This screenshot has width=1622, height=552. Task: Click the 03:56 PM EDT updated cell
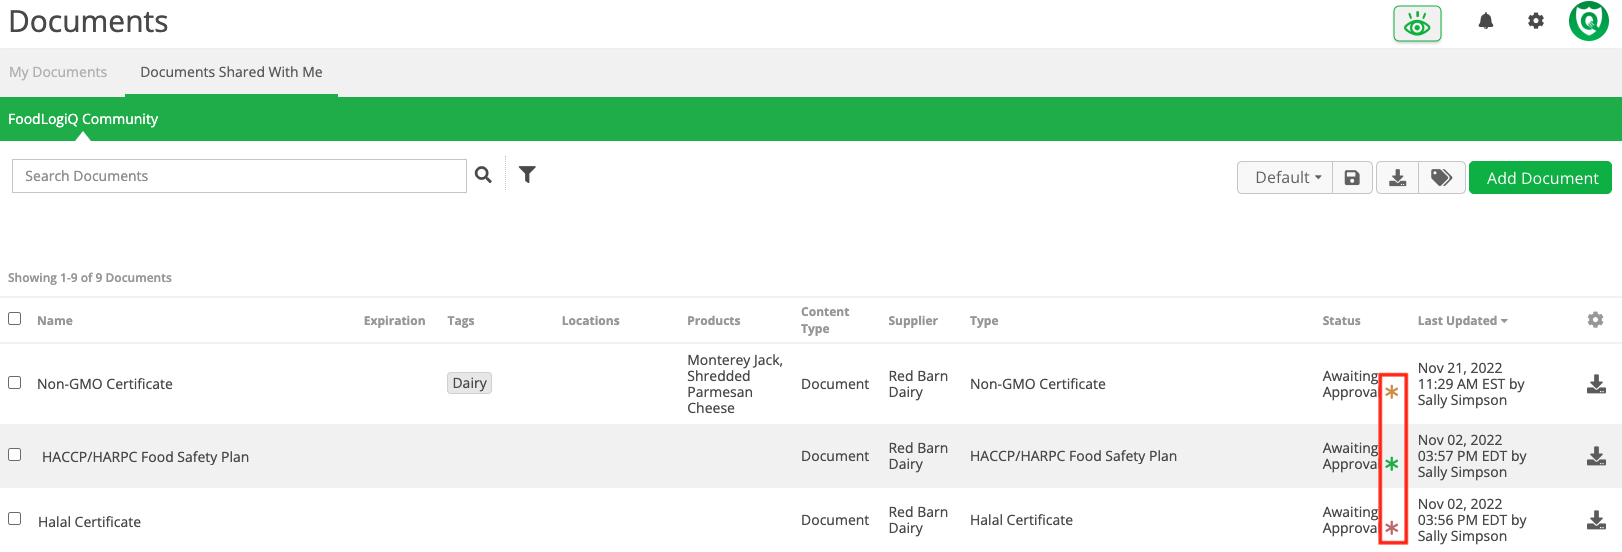1471,520
